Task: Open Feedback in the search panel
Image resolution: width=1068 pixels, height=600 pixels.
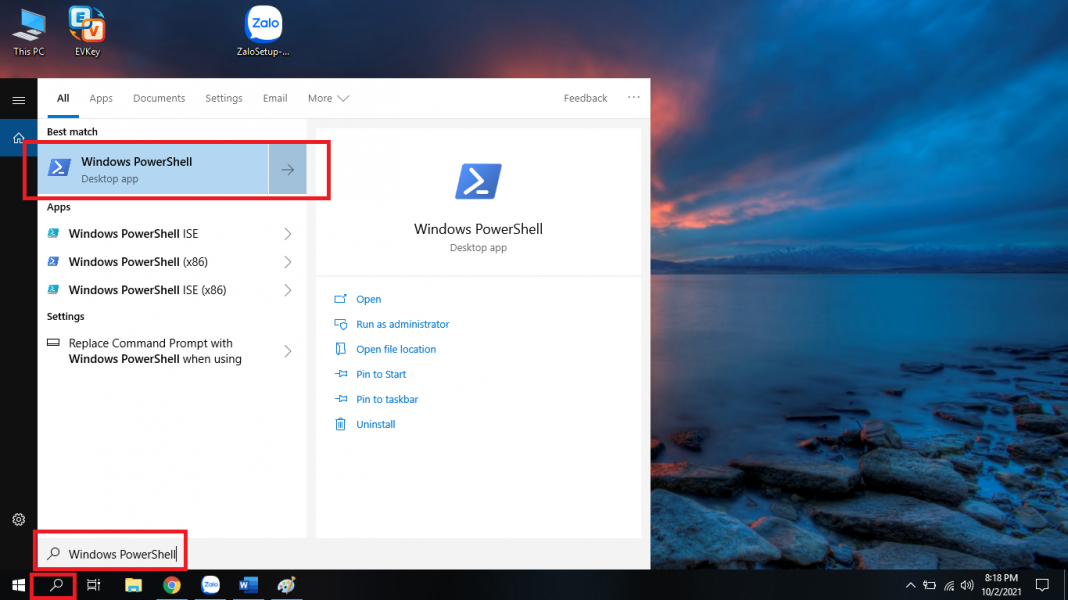Action: 585,98
